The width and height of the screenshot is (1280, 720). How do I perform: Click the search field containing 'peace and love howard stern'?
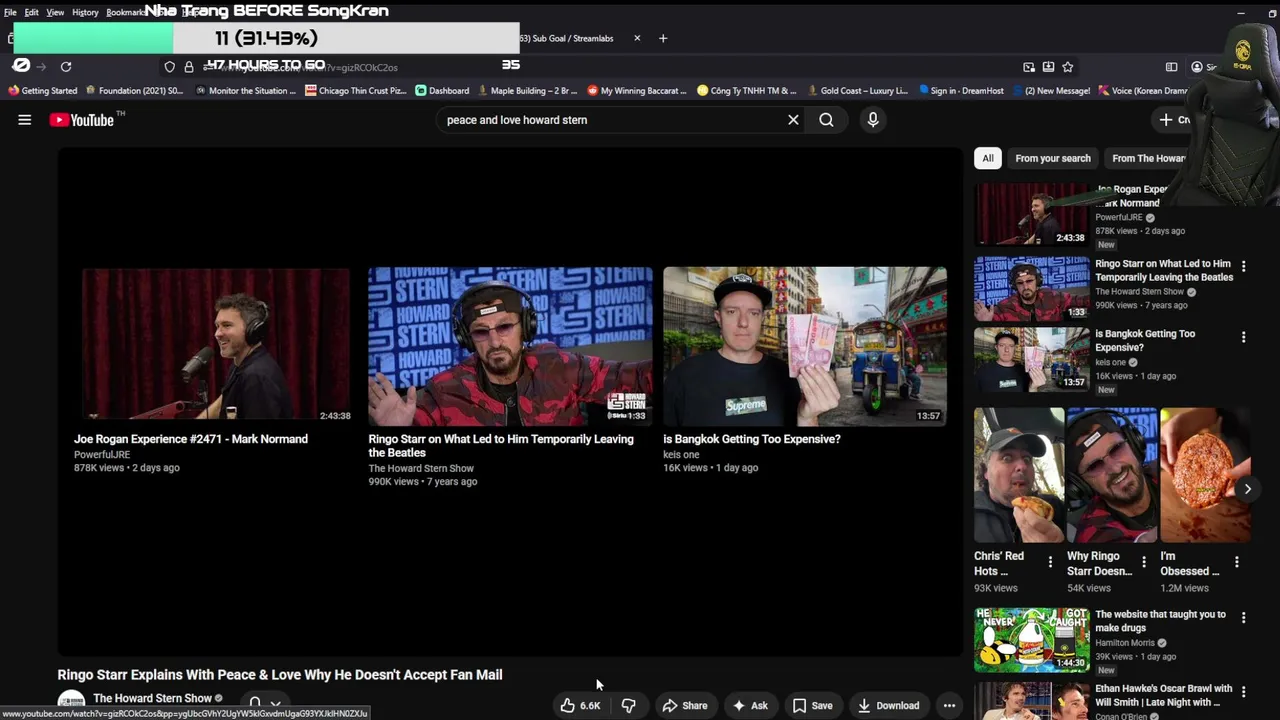click(610, 120)
